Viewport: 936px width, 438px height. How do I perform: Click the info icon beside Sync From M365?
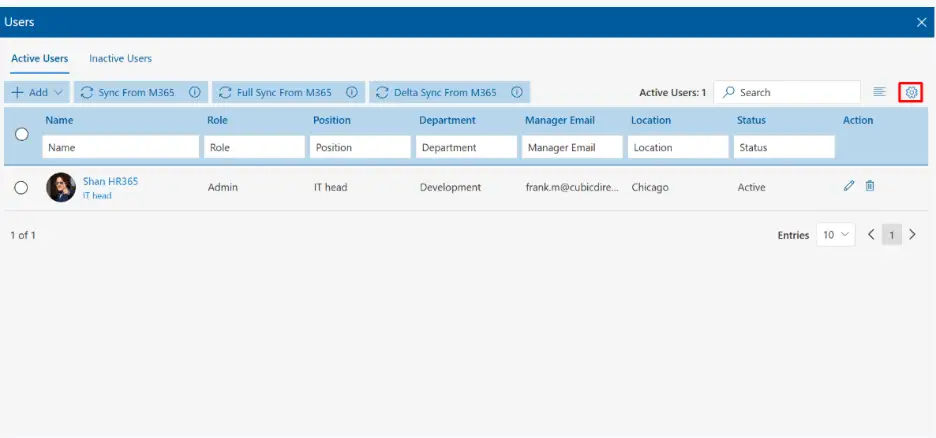(x=195, y=92)
